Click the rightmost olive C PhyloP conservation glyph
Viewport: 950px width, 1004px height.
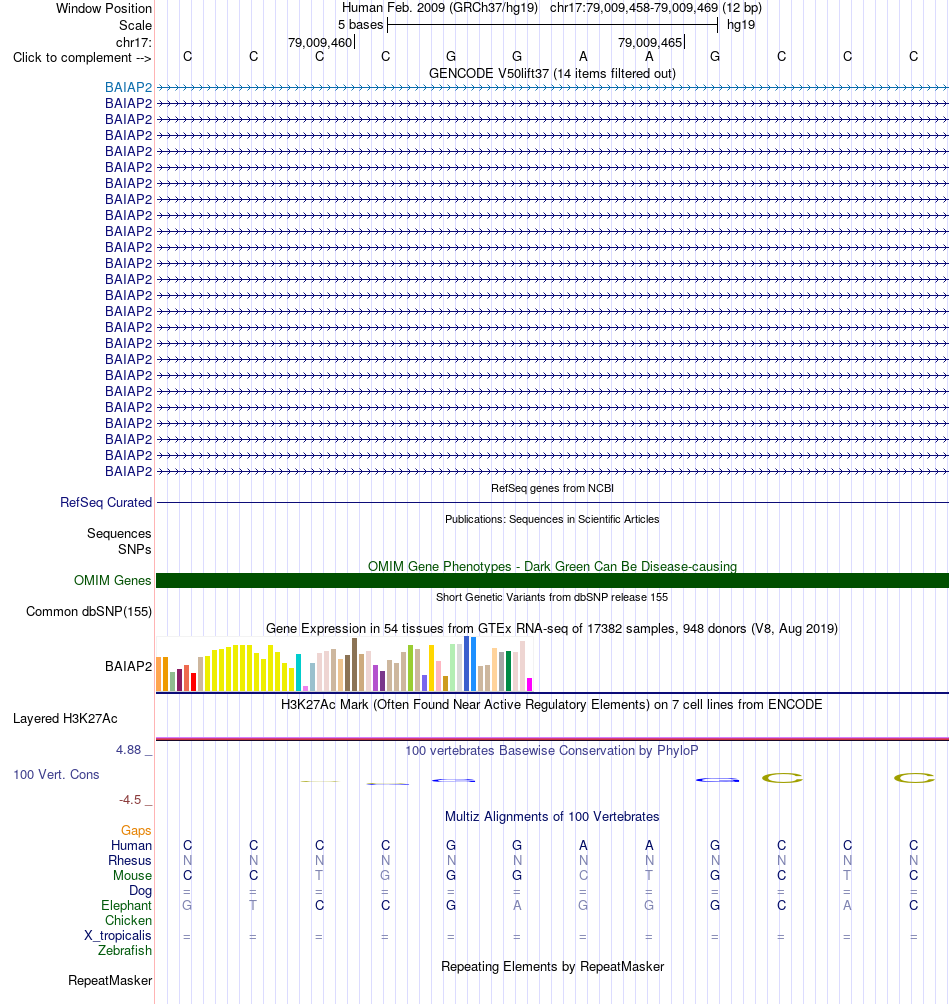914,778
